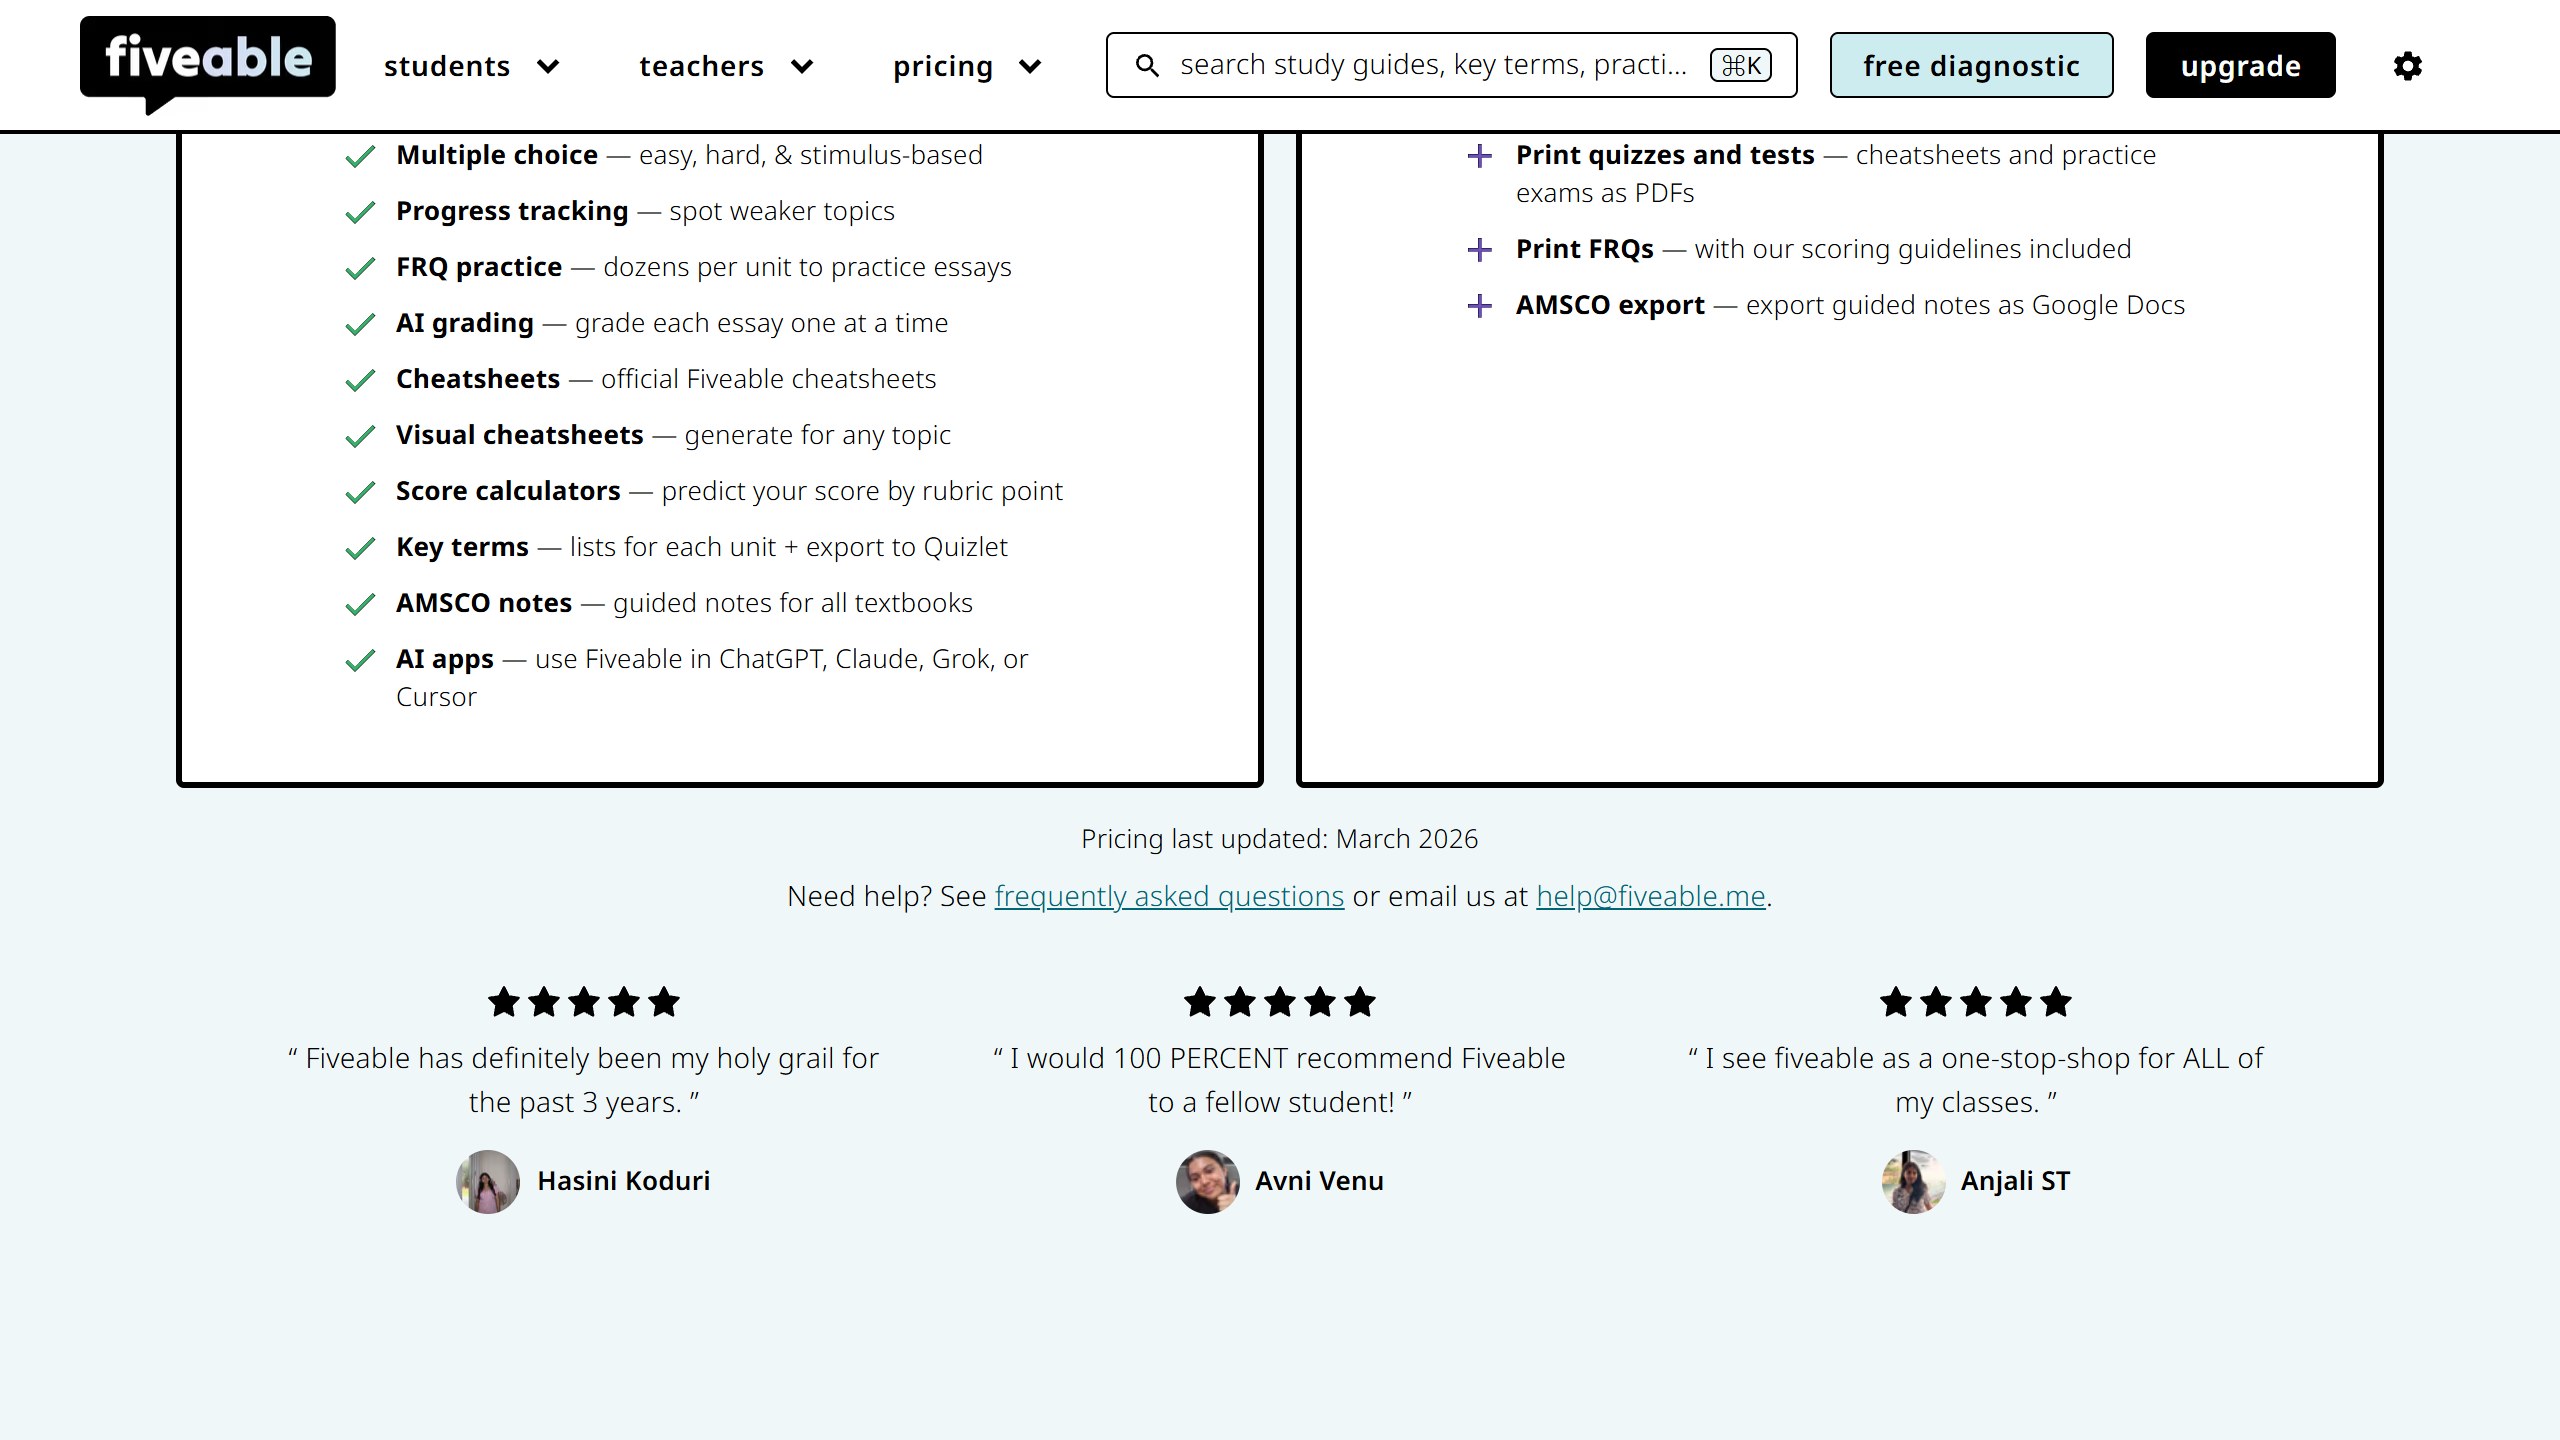
Task: Click the checkmark beside AI apps
Action: click(x=360, y=660)
